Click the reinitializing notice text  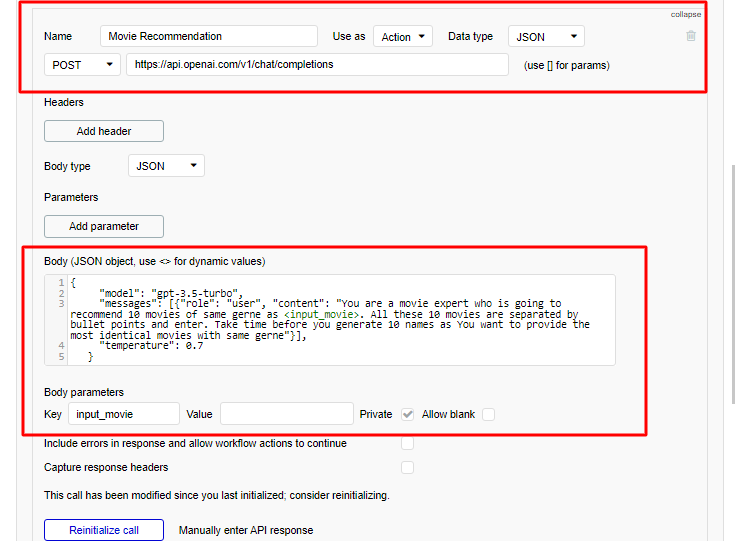tap(217, 495)
